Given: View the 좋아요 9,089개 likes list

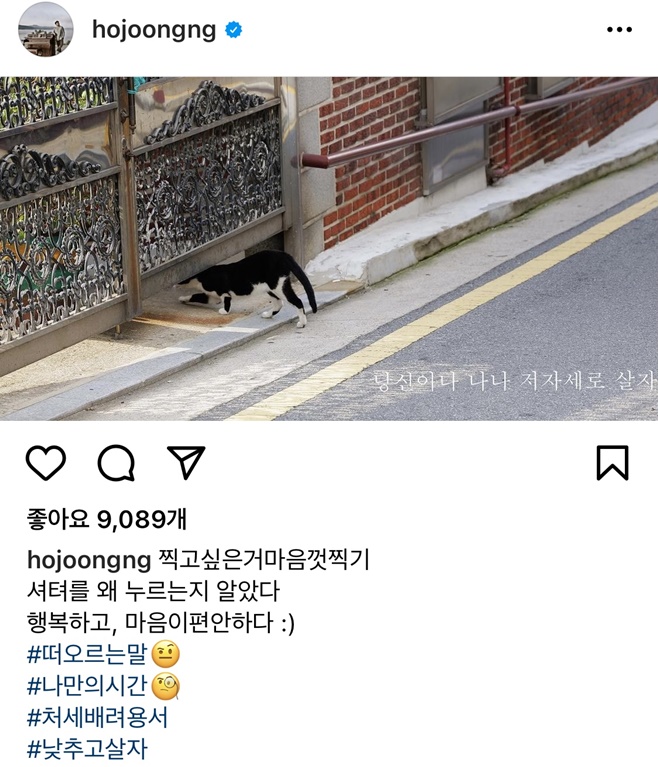Looking at the screenshot, I should click(107, 519).
